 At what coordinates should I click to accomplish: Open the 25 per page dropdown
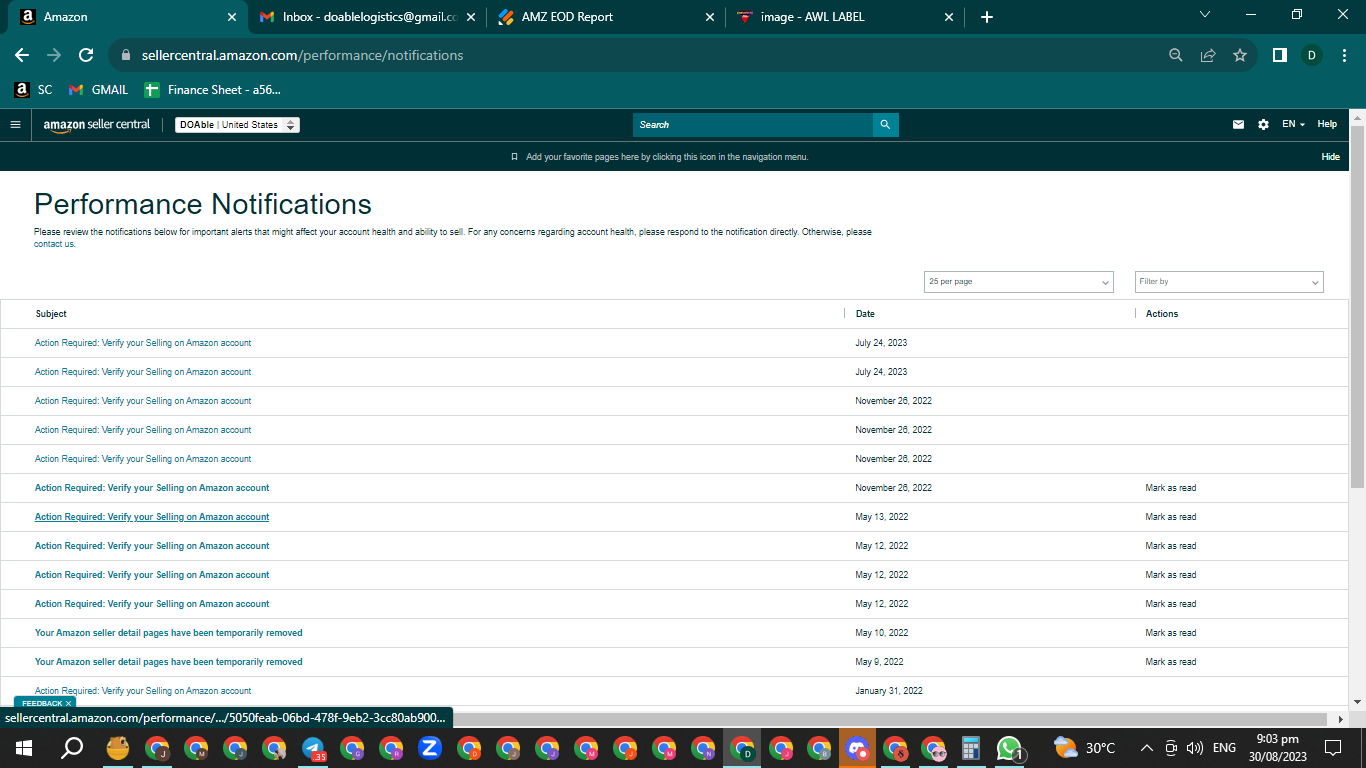point(1019,282)
